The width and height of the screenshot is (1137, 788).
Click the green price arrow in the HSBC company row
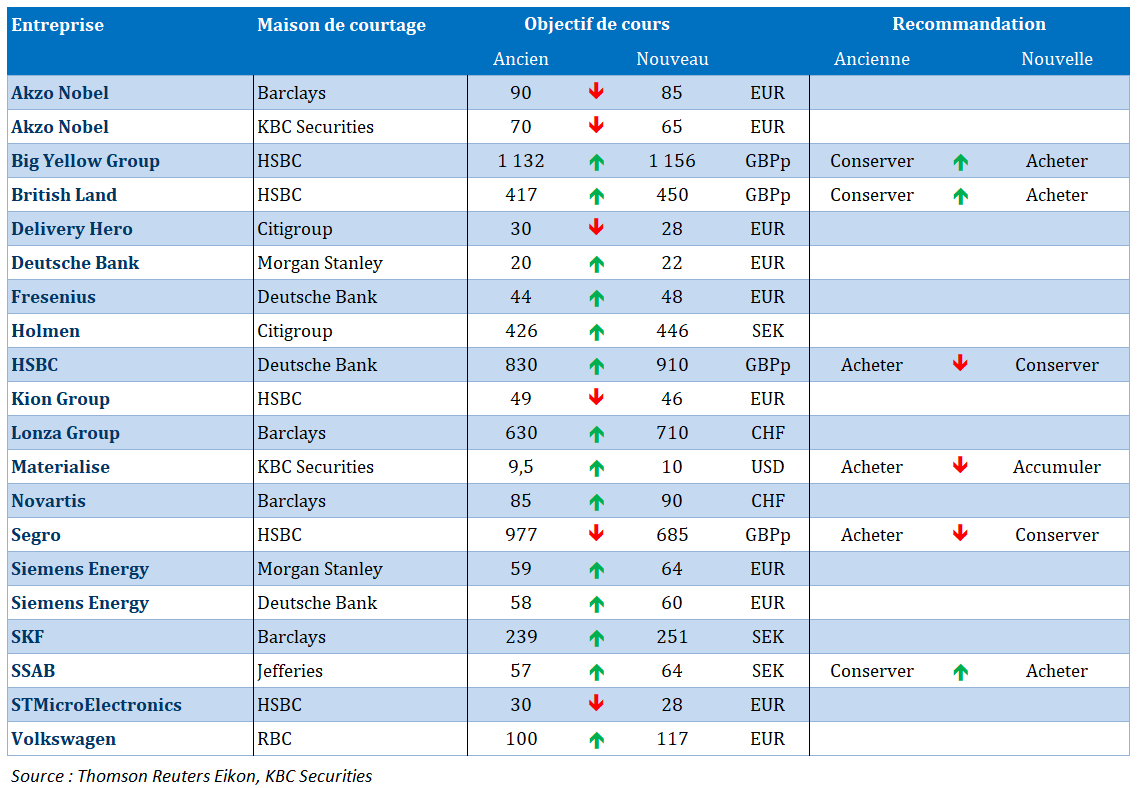[596, 366]
